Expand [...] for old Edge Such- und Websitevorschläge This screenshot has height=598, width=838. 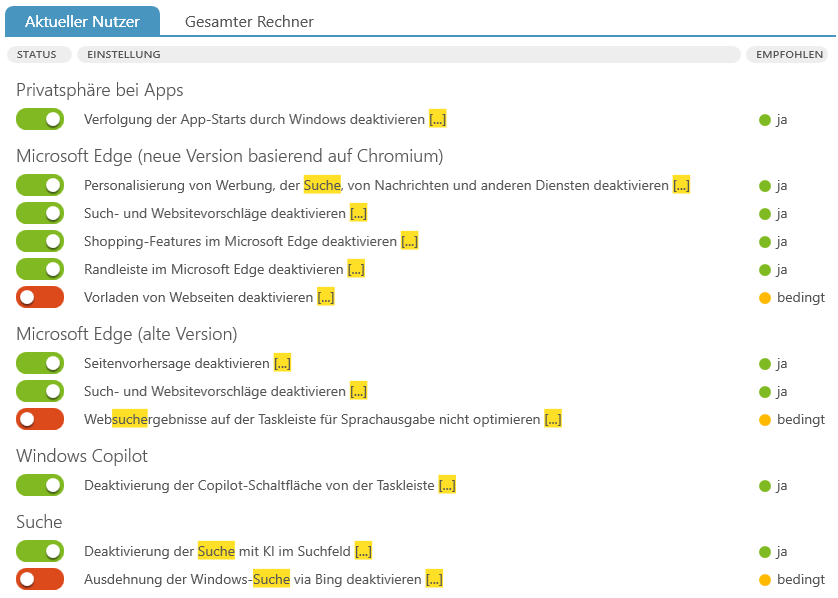tap(359, 391)
